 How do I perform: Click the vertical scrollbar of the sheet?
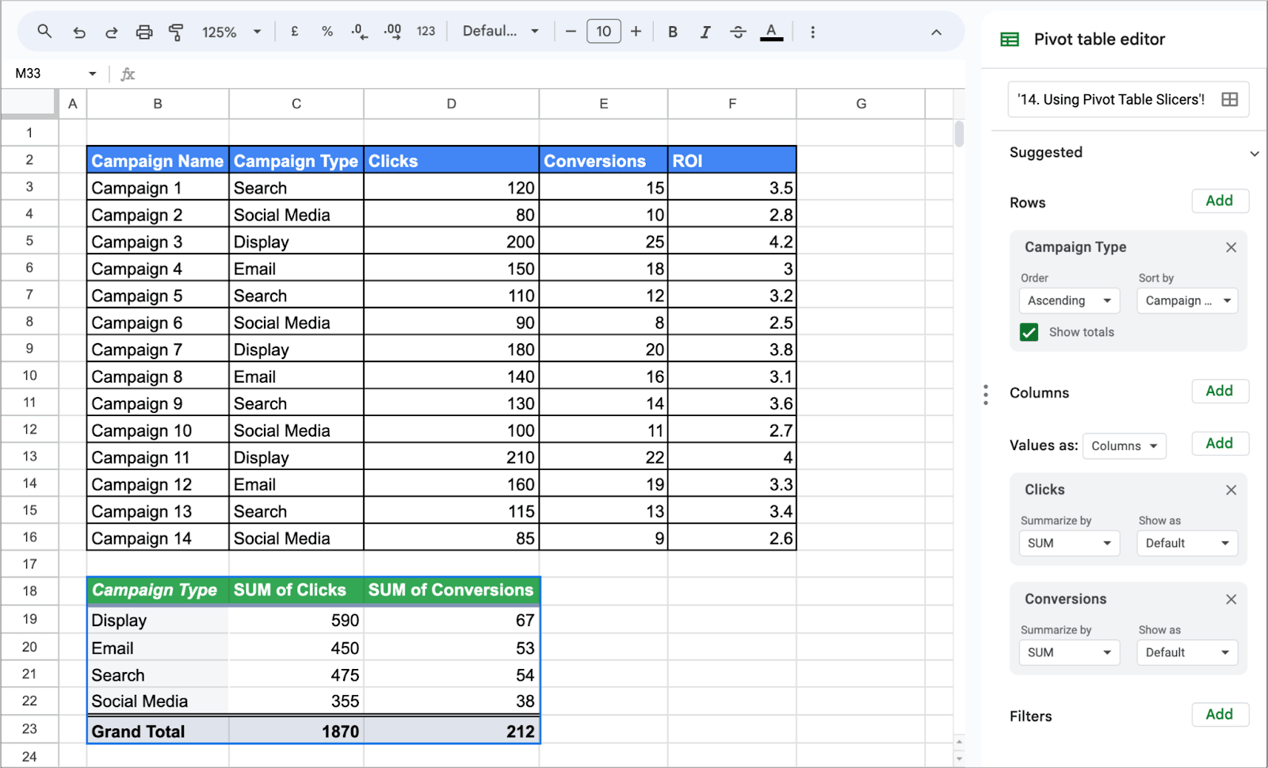pyautogui.click(x=959, y=134)
